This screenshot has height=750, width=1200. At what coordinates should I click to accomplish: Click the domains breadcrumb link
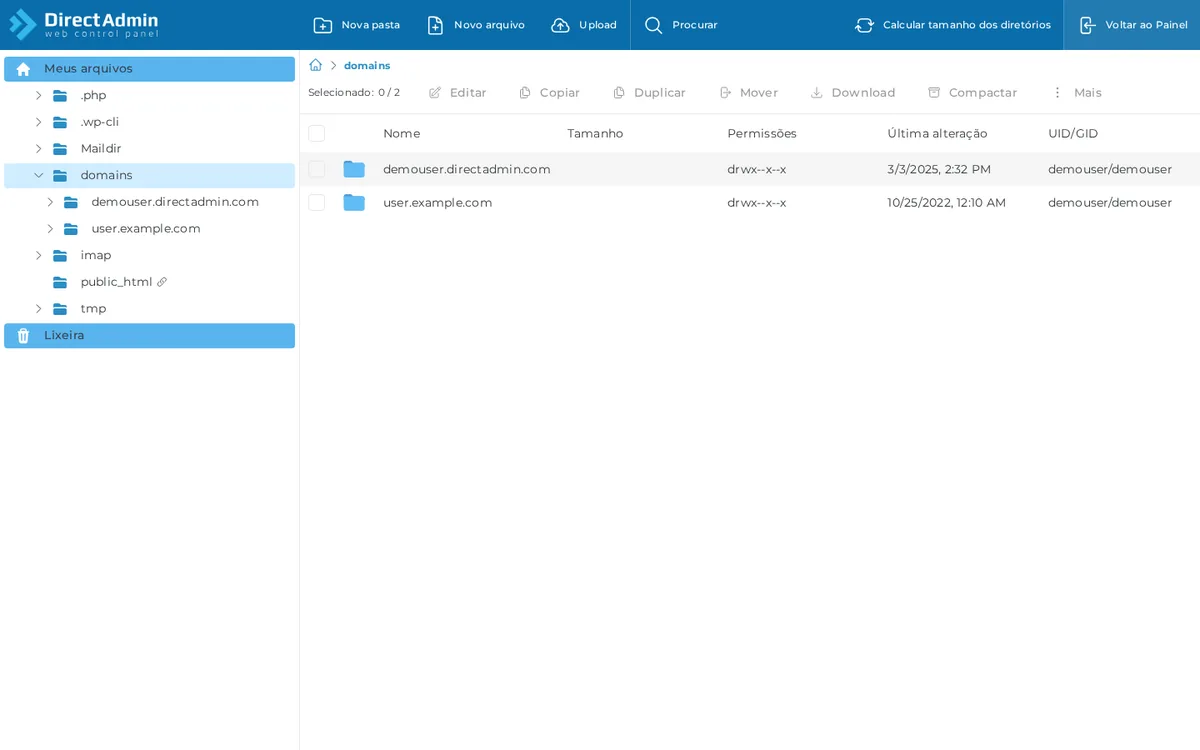coord(367,65)
